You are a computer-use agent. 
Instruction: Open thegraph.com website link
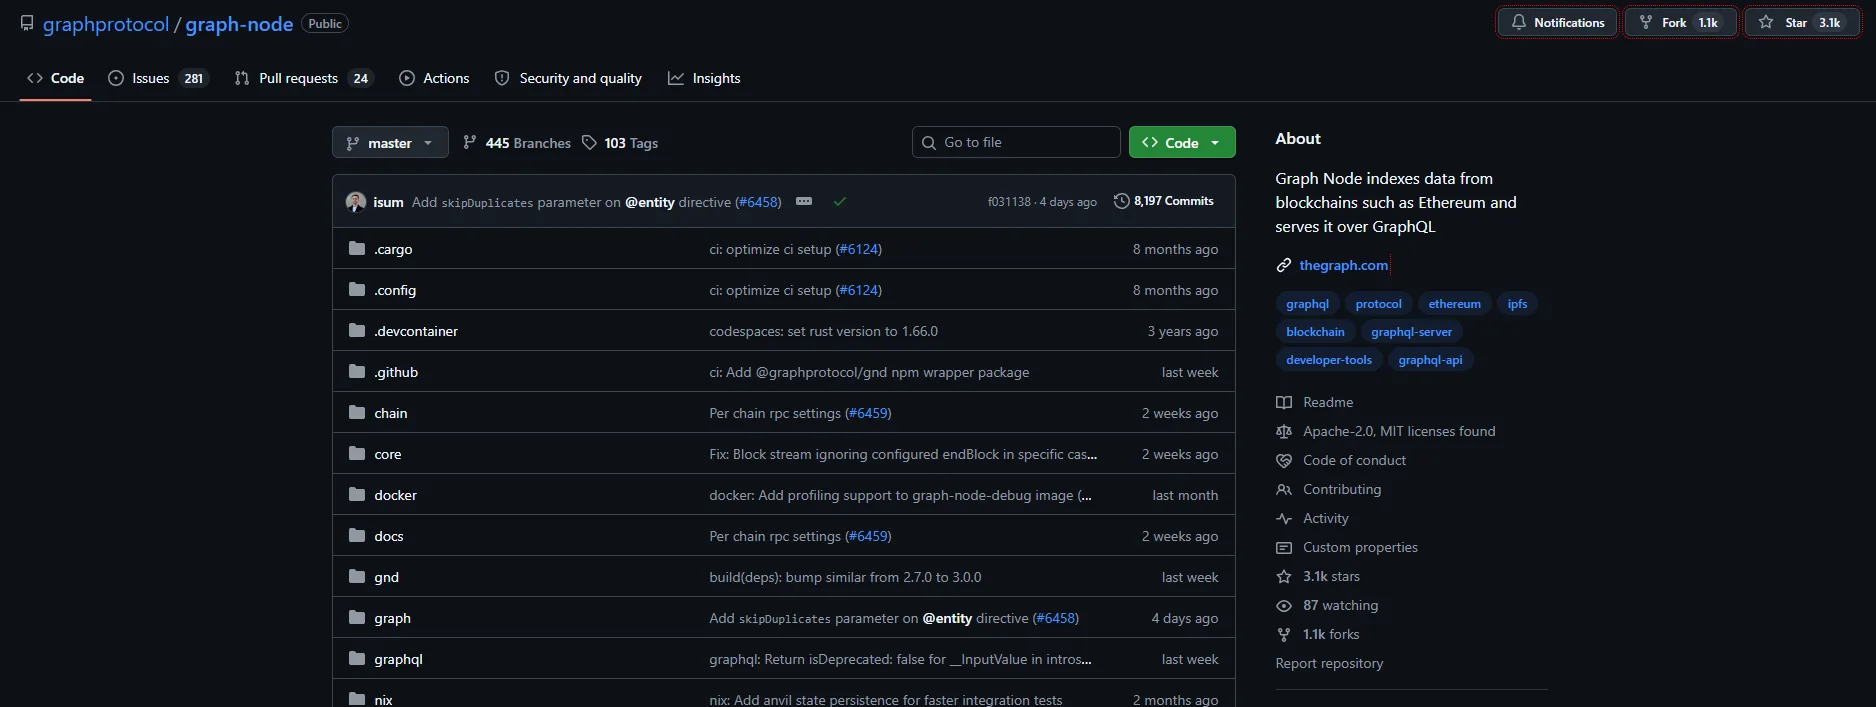click(1343, 265)
